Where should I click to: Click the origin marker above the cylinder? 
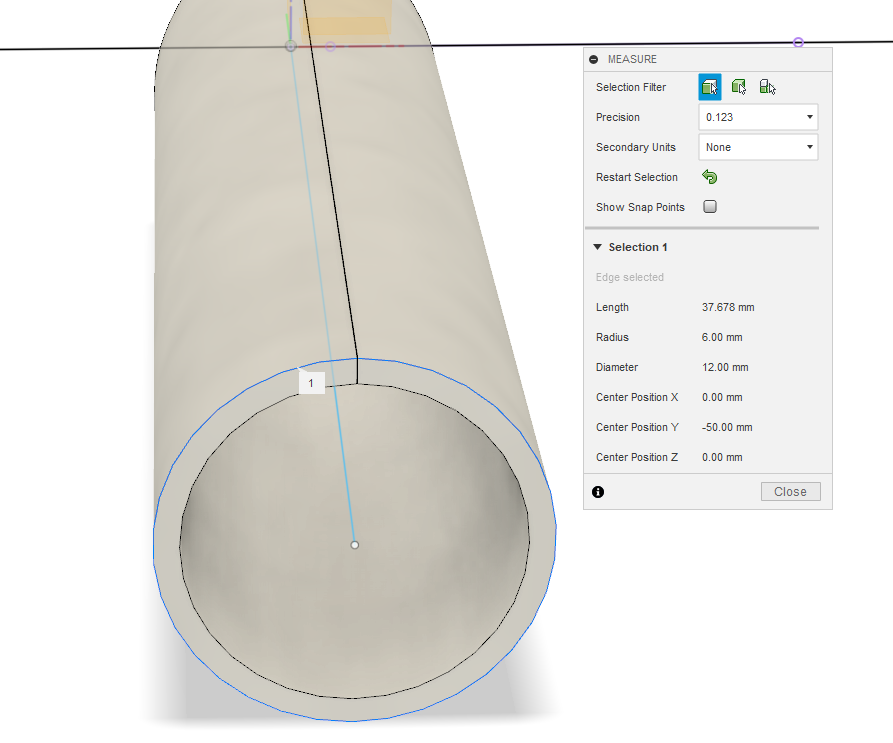tap(290, 45)
